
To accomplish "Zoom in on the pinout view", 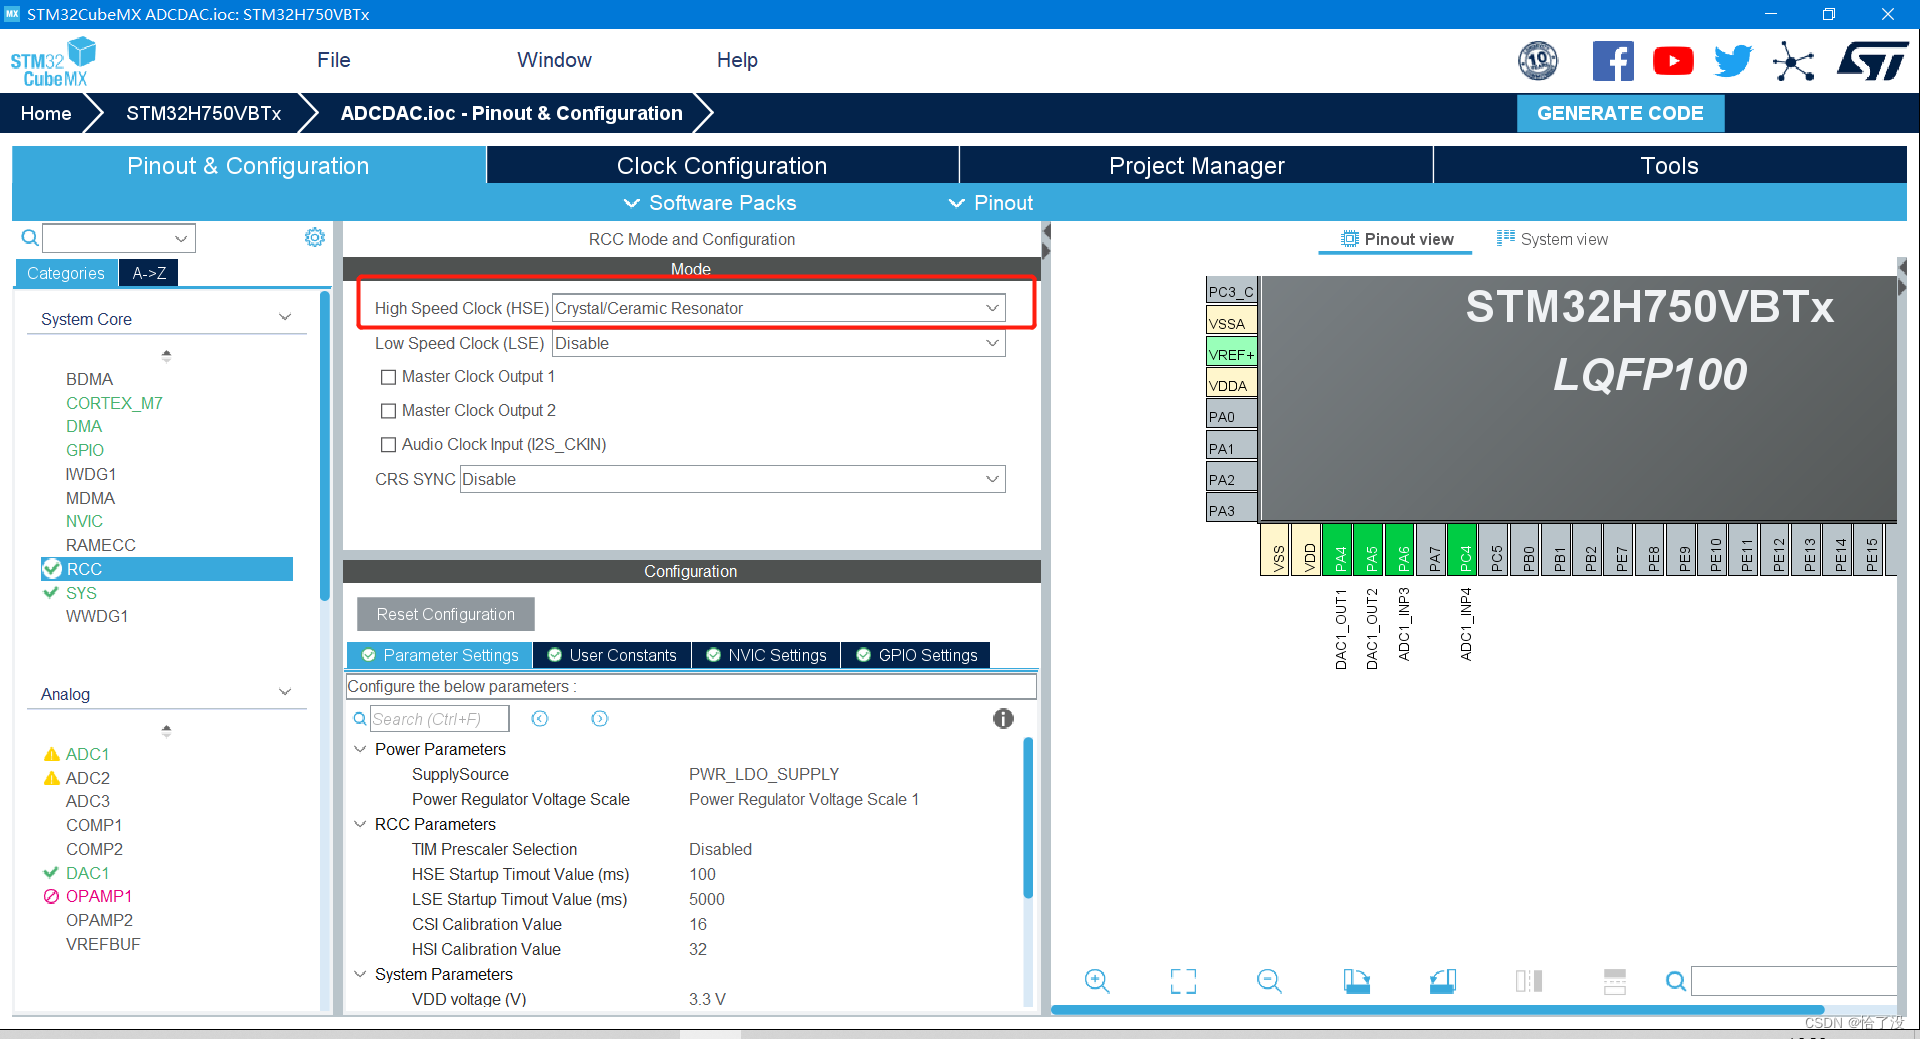I will pyautogui.click(x=1097, y=981).
